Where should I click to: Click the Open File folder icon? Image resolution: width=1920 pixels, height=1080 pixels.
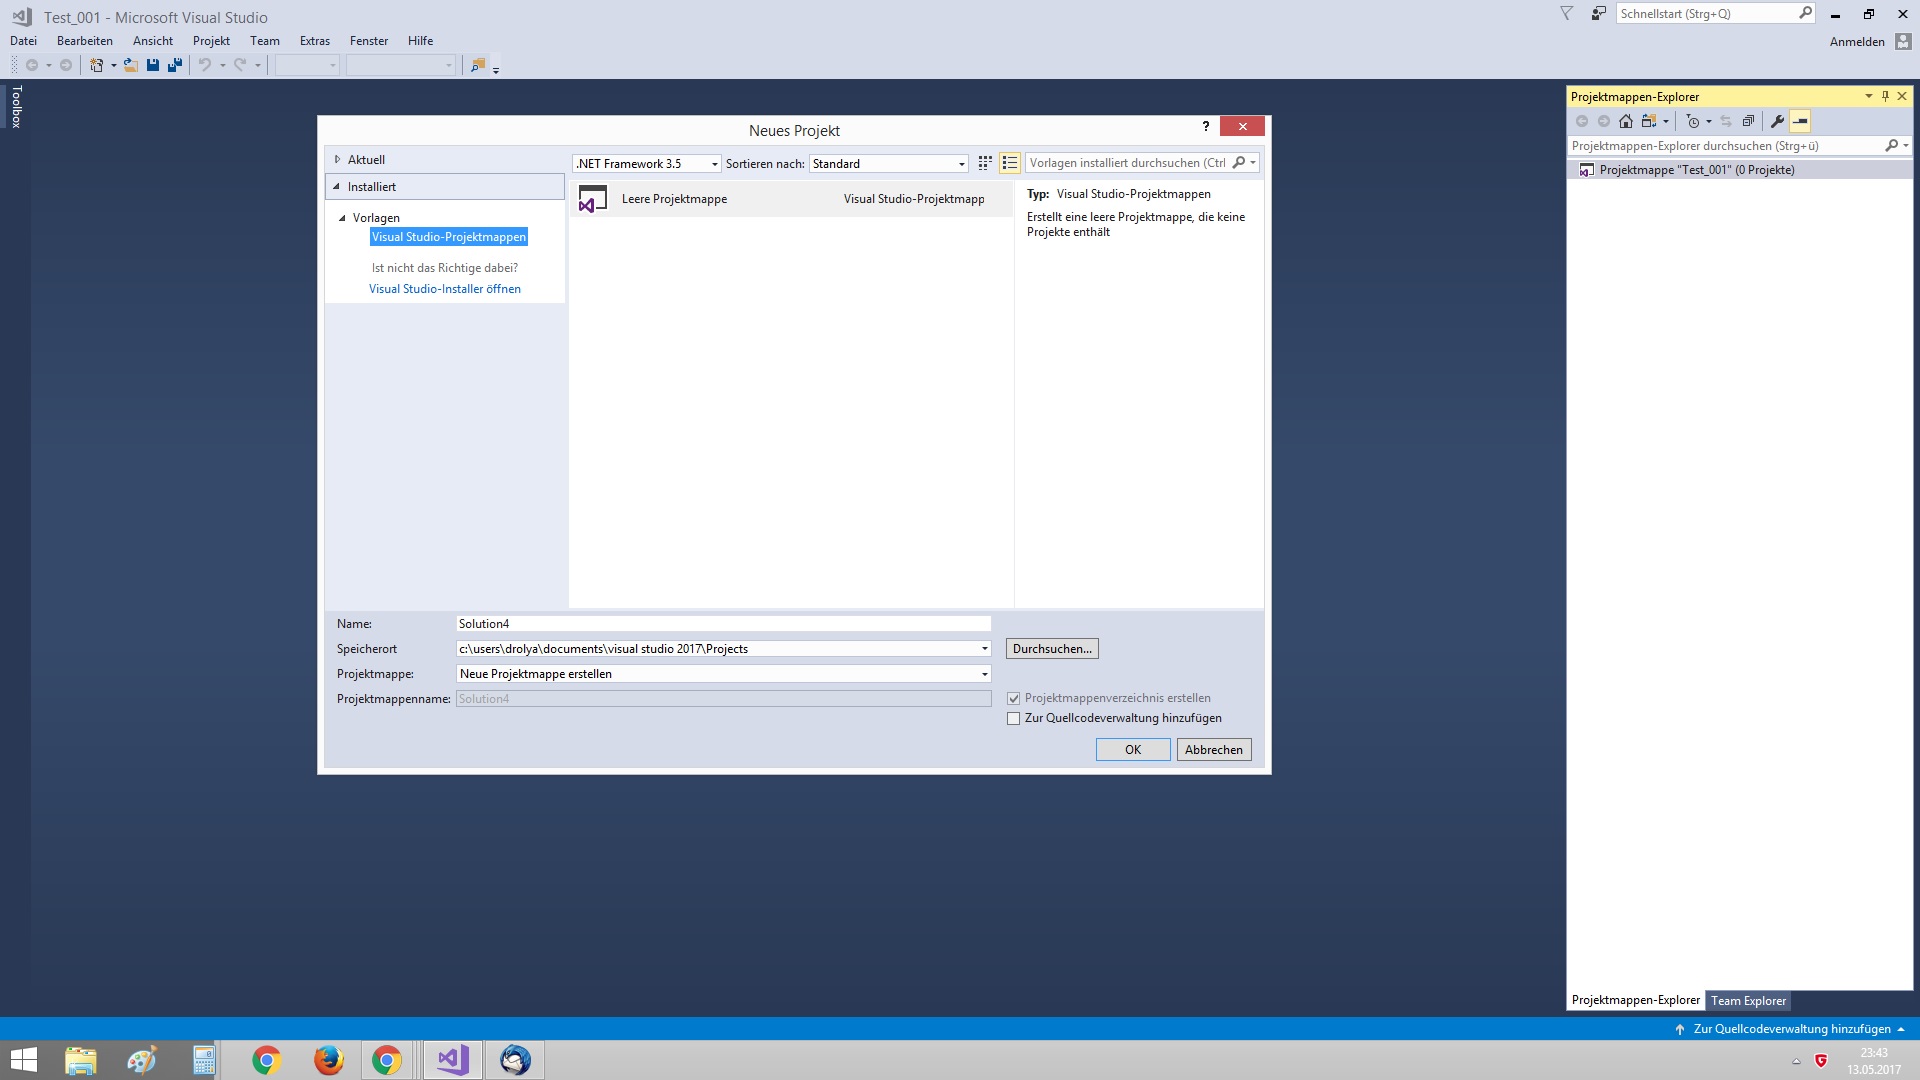pyautogui.click(x=130, y=65)
